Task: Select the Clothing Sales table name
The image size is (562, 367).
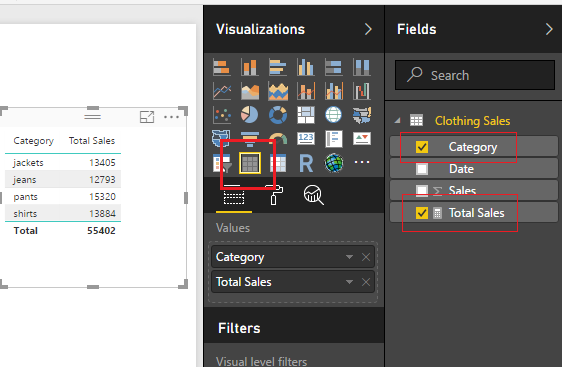Action: [472, 121]
